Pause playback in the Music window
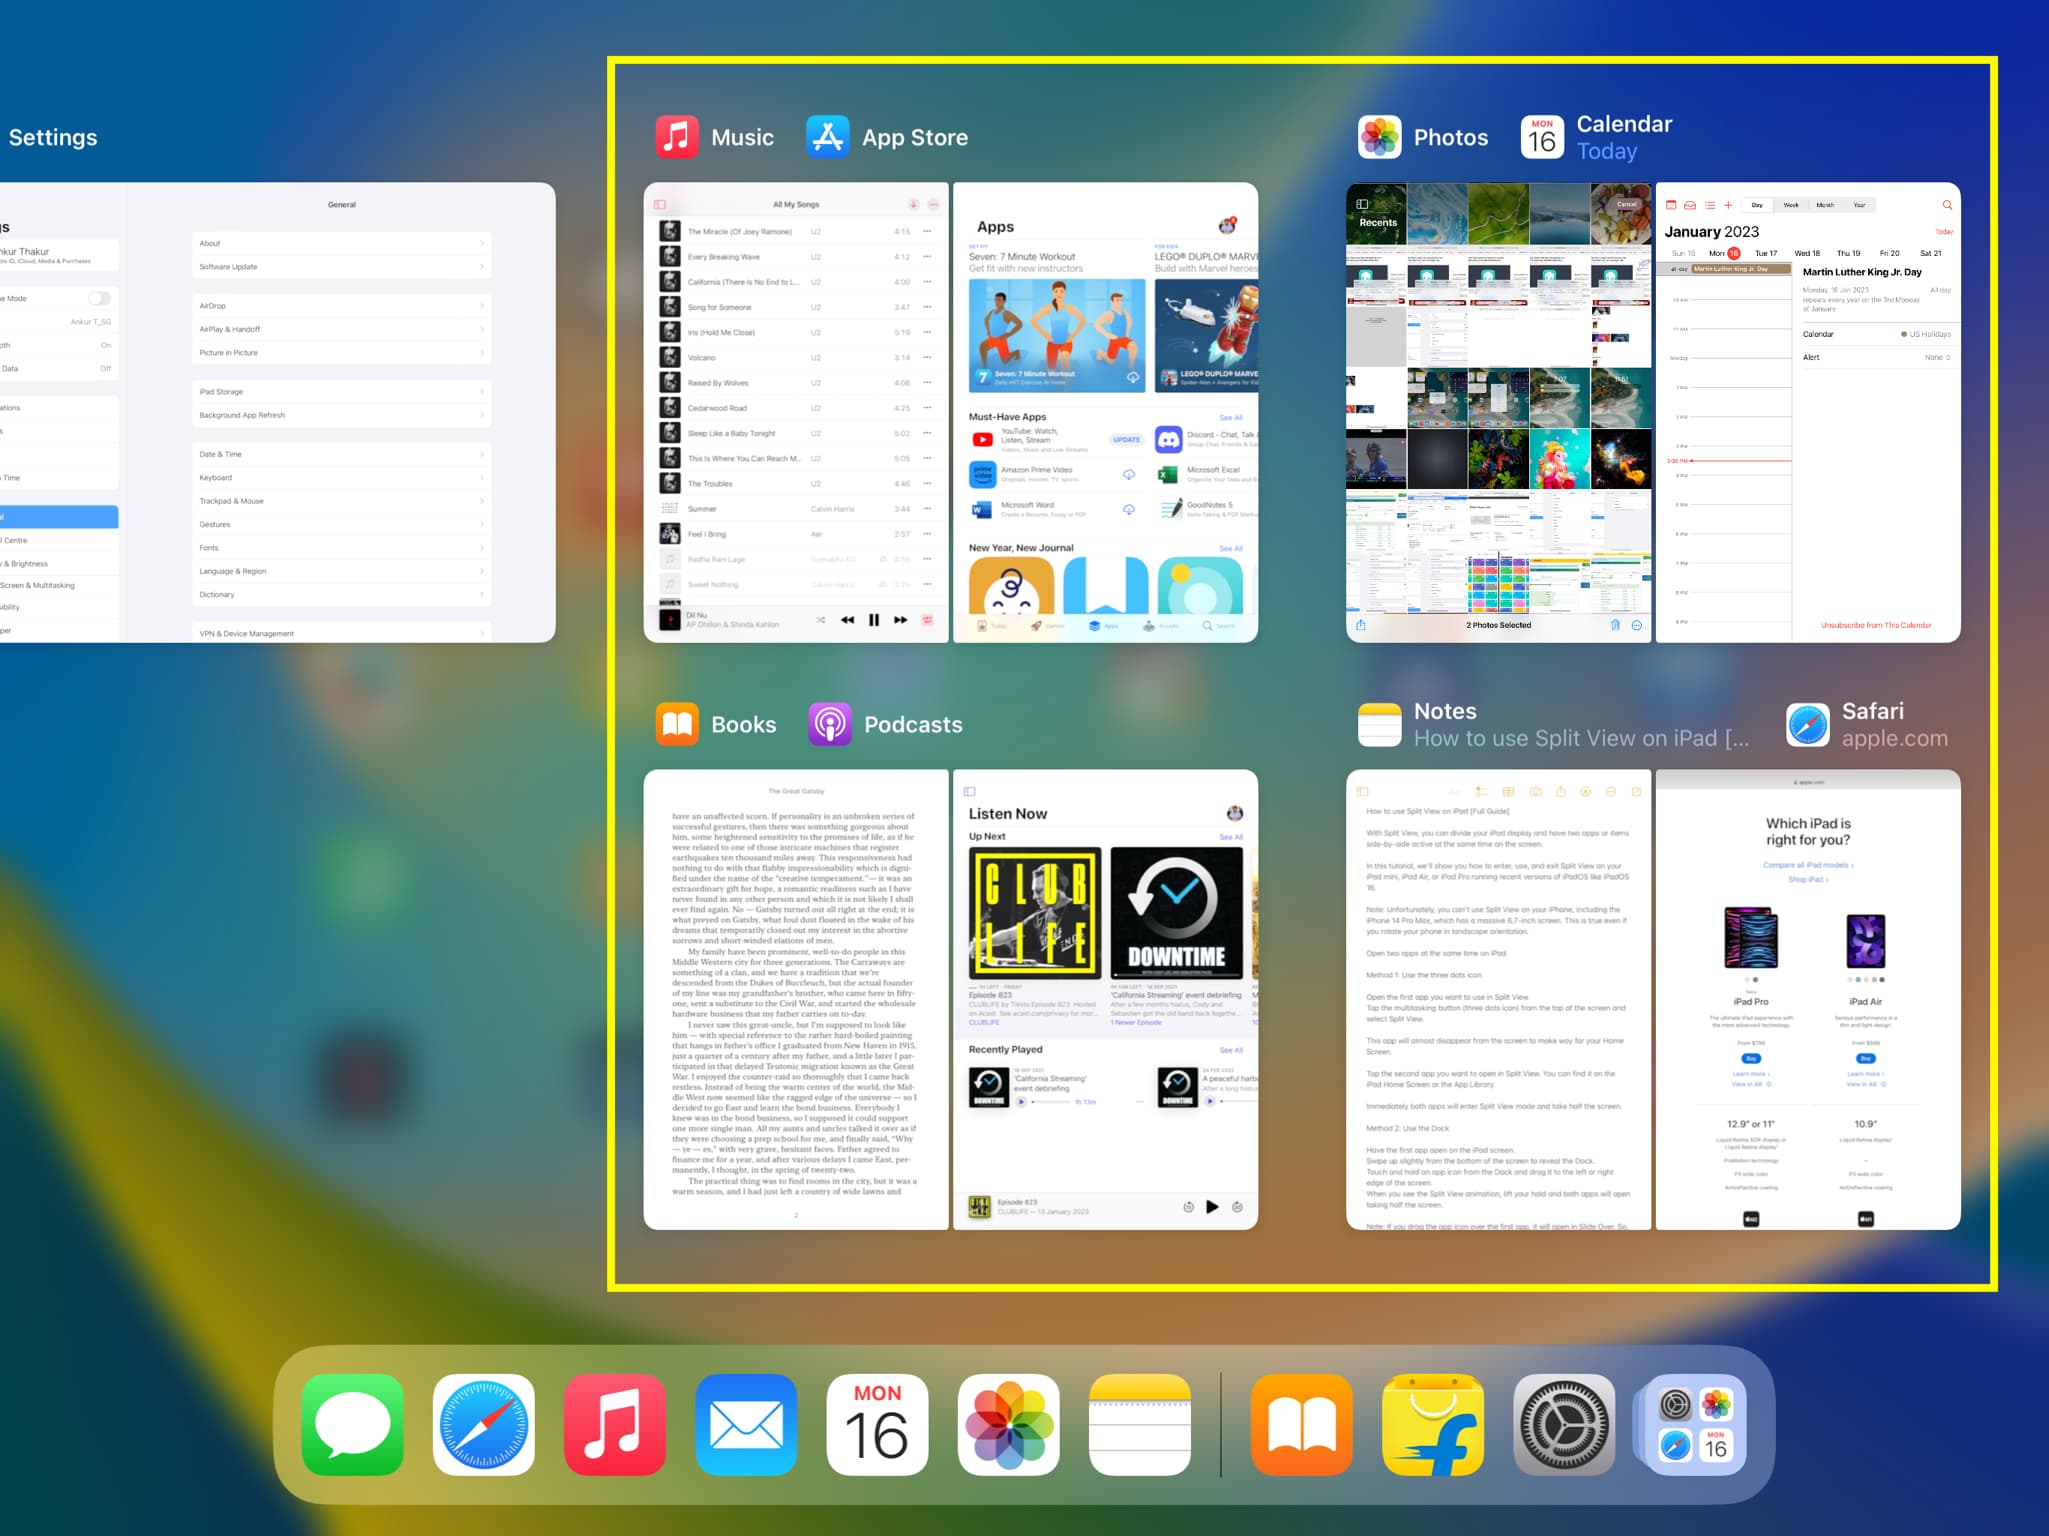Screen dimensions: 2049x1536 point(874,620)
